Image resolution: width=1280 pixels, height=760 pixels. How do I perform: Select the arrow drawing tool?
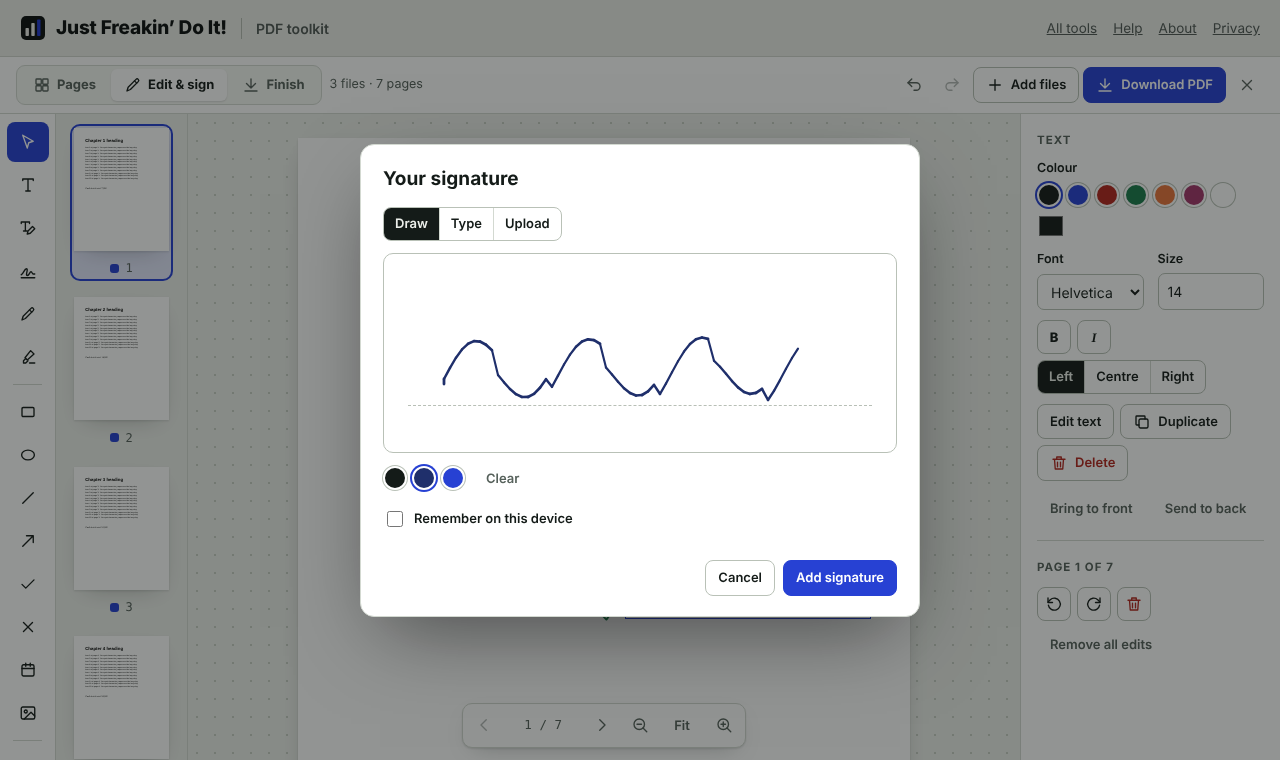tap(28, 541)
